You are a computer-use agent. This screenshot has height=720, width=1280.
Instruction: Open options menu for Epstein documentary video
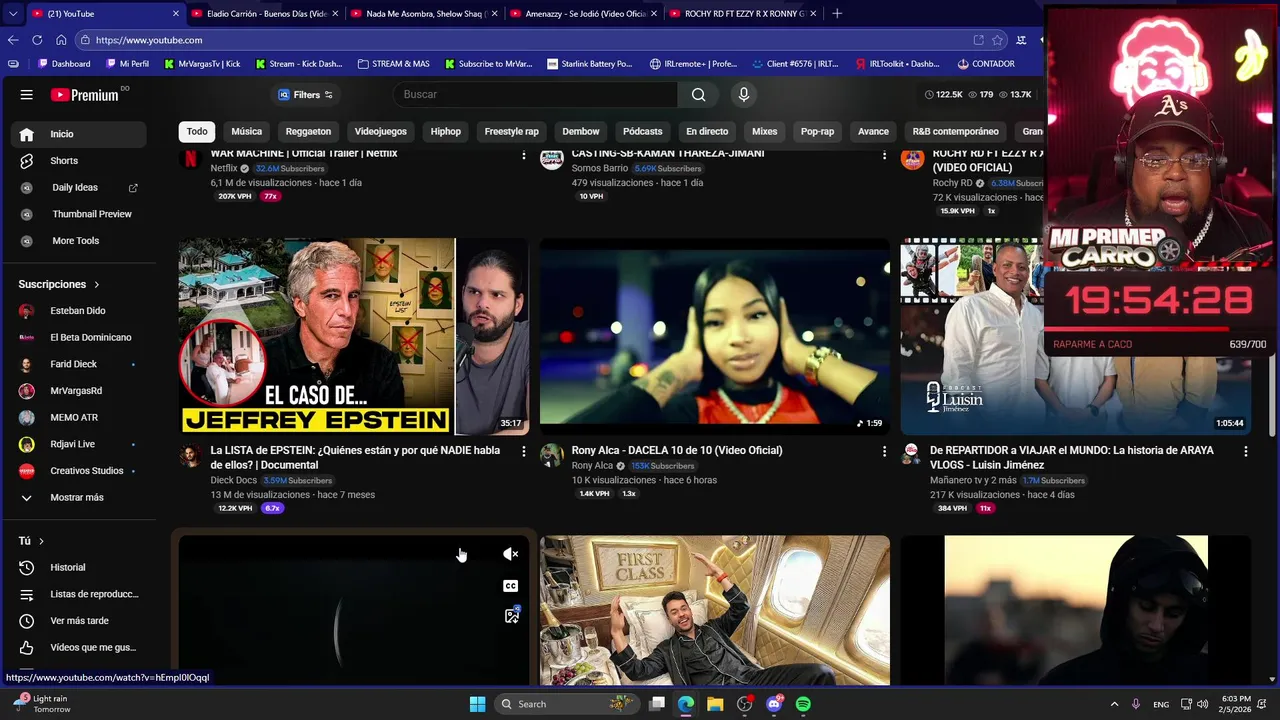523,452
